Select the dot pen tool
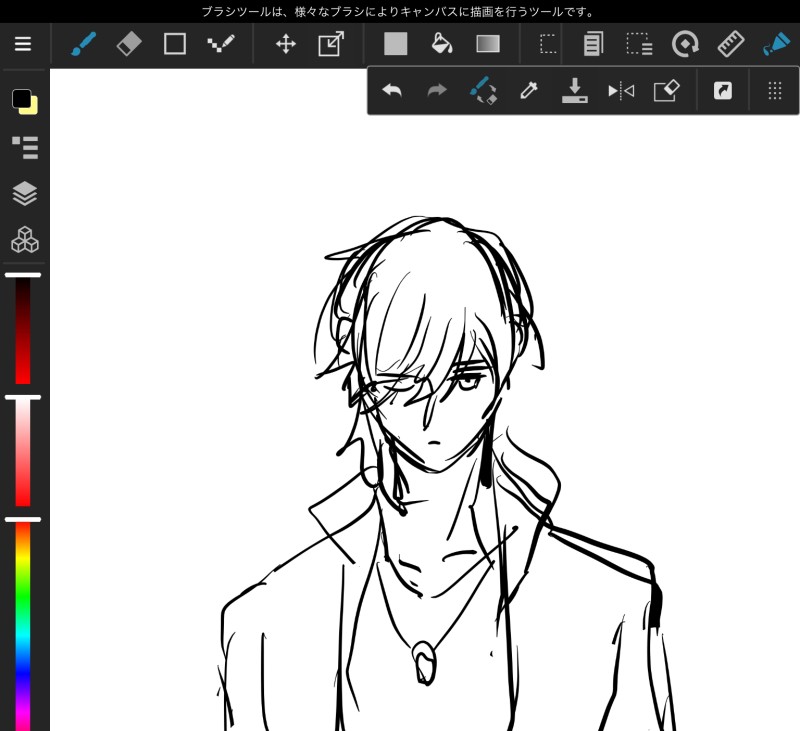 pos(221,44)
